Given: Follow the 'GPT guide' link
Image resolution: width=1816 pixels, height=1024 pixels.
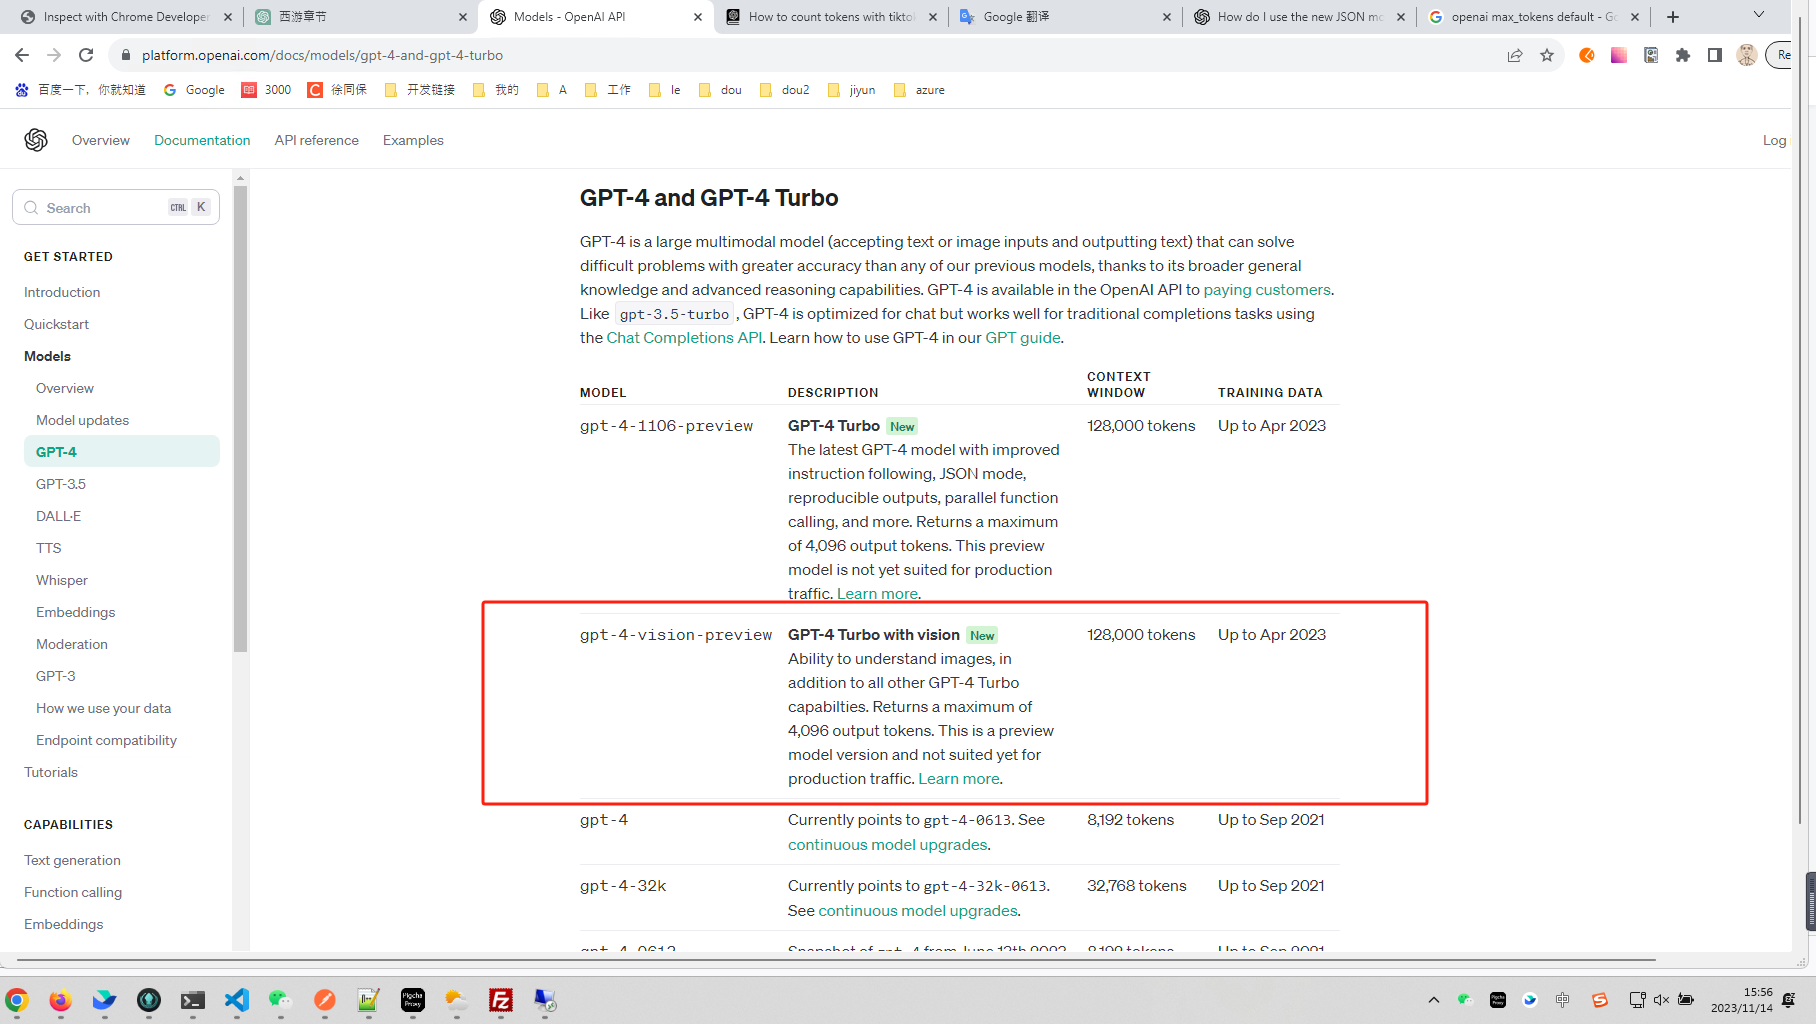Looking at the screenshot, I should 1023,338.
